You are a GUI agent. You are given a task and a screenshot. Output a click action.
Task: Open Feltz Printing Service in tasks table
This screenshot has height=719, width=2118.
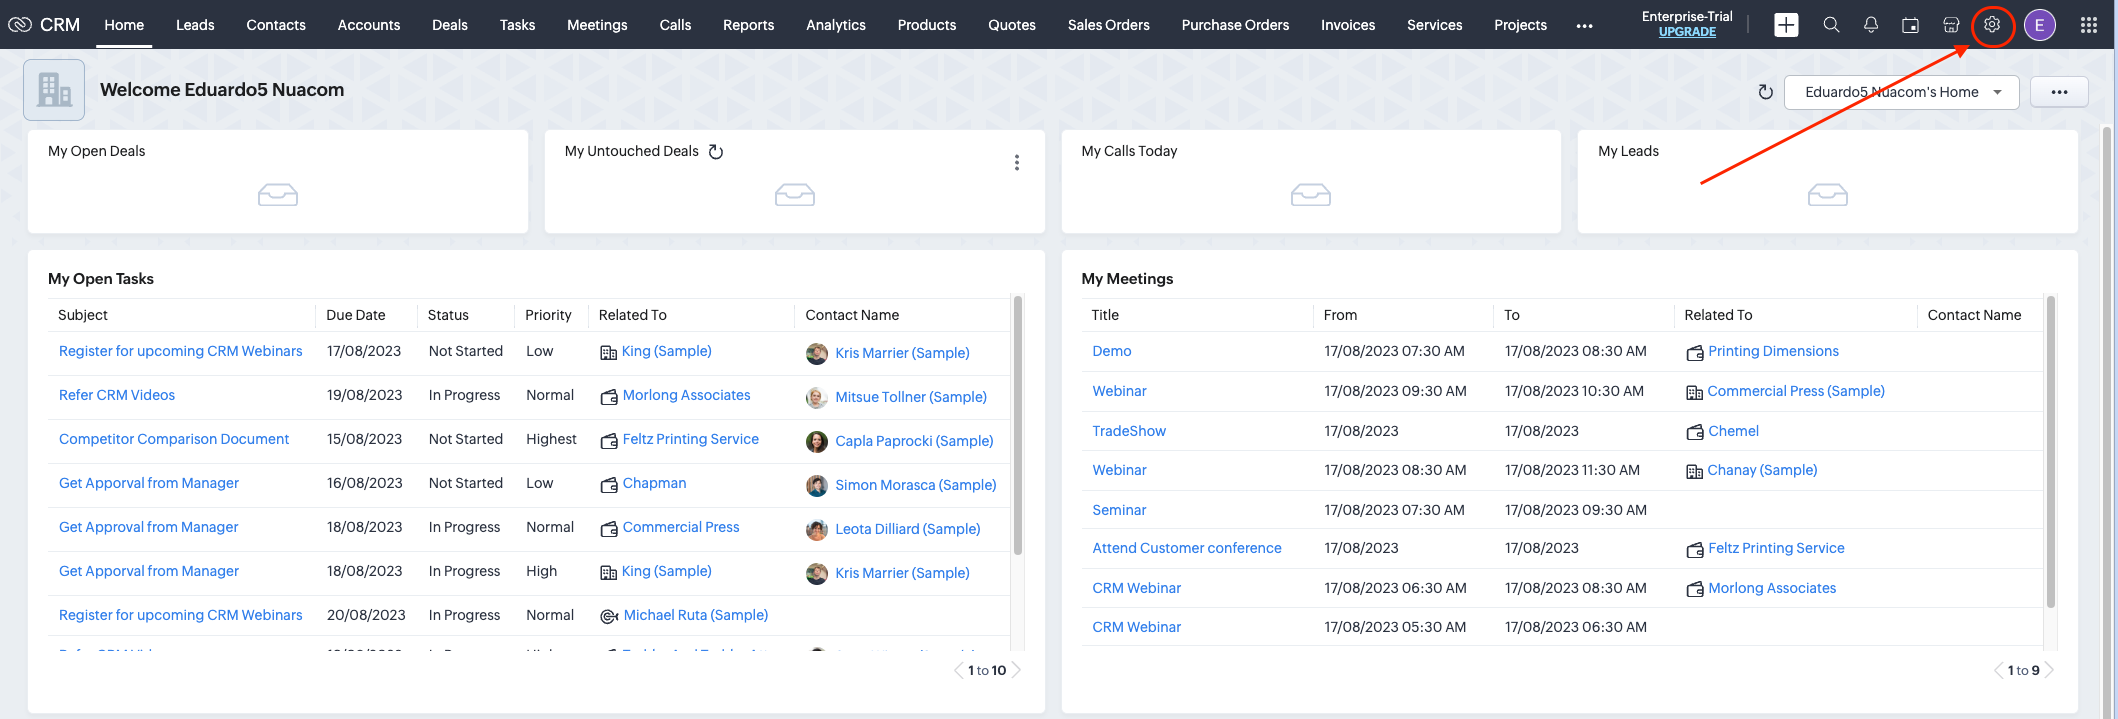[x=691, y=439]
